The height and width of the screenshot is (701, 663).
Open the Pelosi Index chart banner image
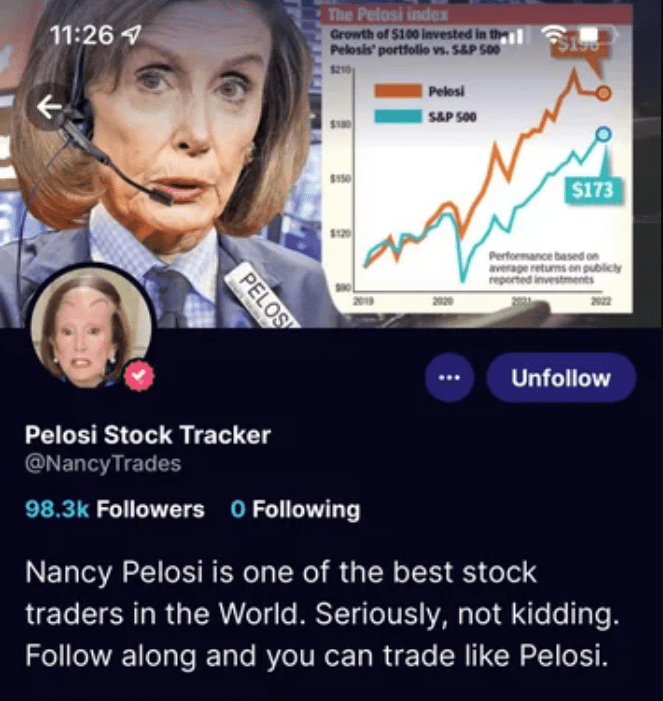pyautogui.click(x=477, y=159)
